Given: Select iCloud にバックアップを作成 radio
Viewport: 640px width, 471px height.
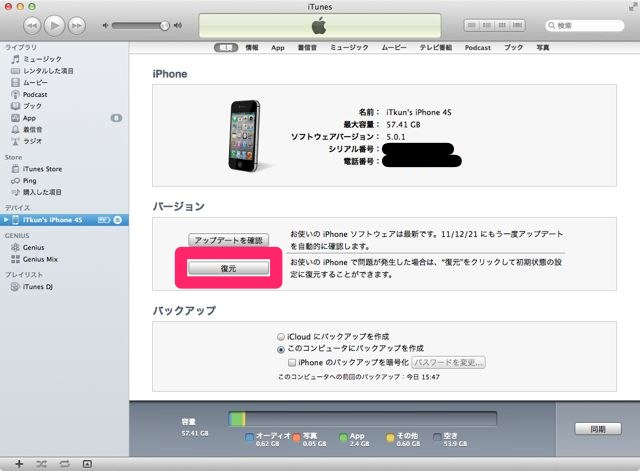Looking at the screenshot, I should point(281,337).
